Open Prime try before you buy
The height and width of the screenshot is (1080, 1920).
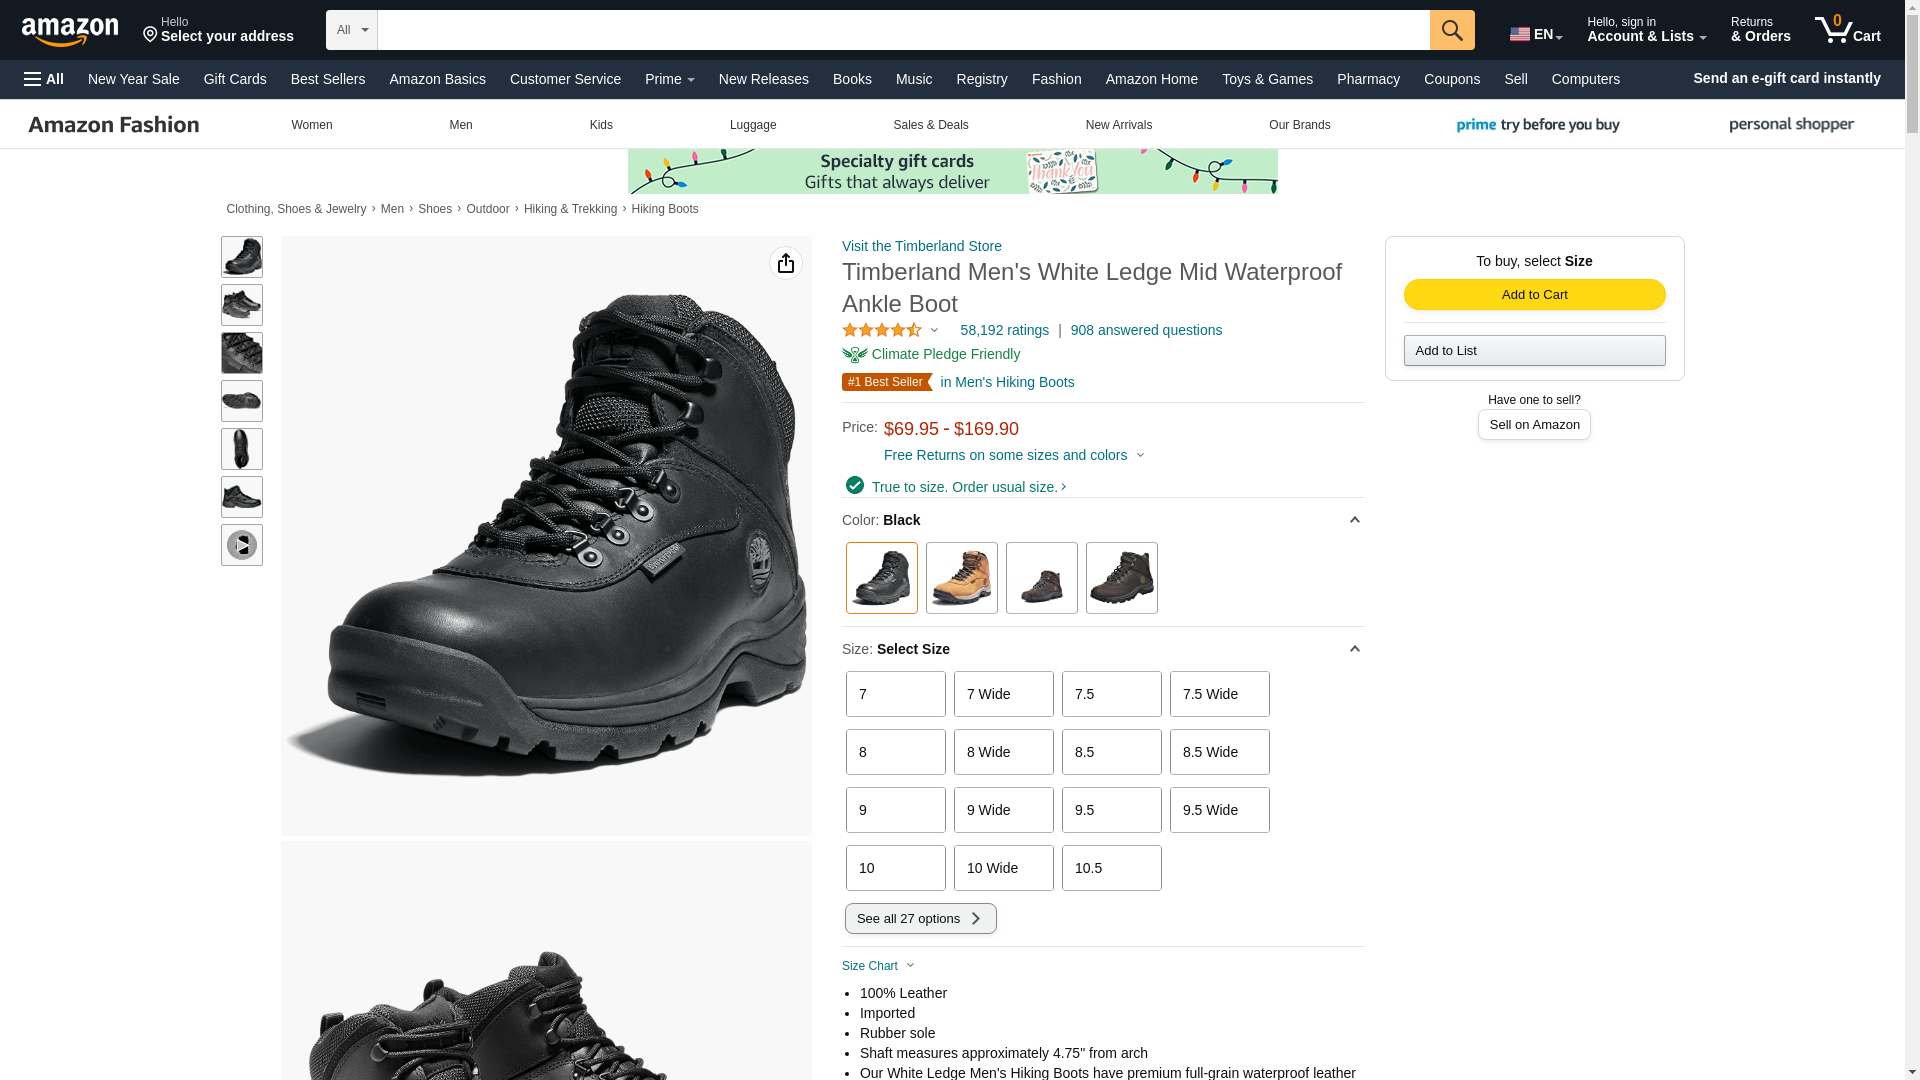tap(1538, 125)
